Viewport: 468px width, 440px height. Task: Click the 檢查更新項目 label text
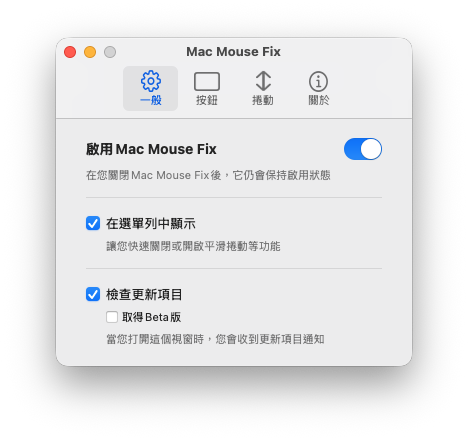pyautogui.click(x=144, y=295)
